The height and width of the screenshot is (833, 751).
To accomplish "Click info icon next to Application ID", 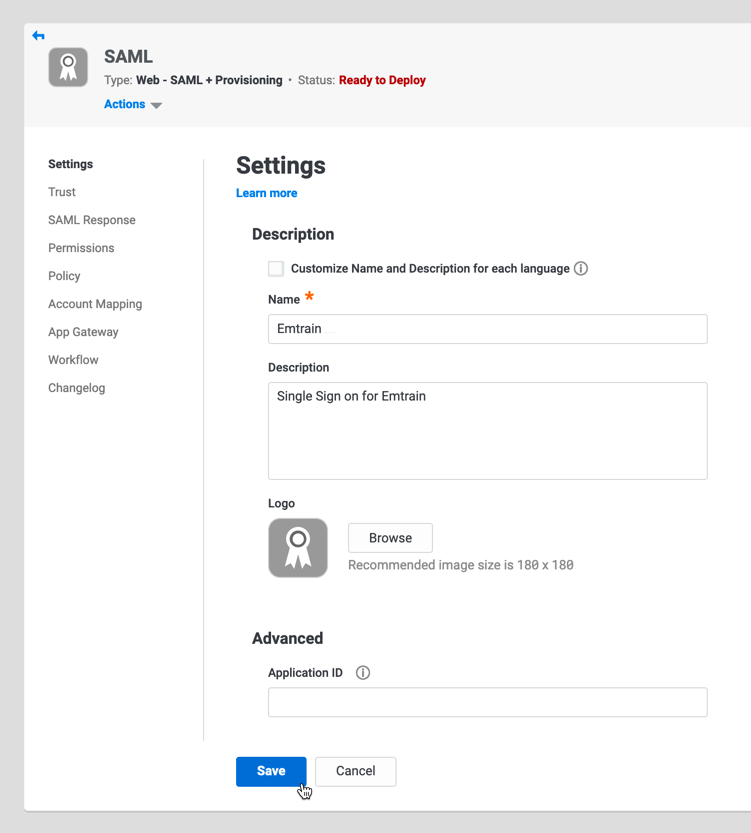I will pyautogui.click(x=363, y=673).
